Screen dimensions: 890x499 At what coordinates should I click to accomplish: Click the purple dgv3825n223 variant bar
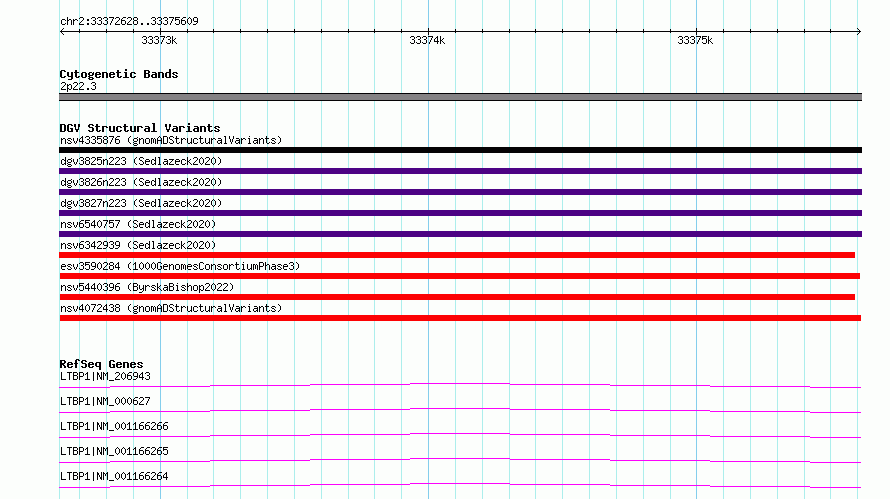(460, 171)
